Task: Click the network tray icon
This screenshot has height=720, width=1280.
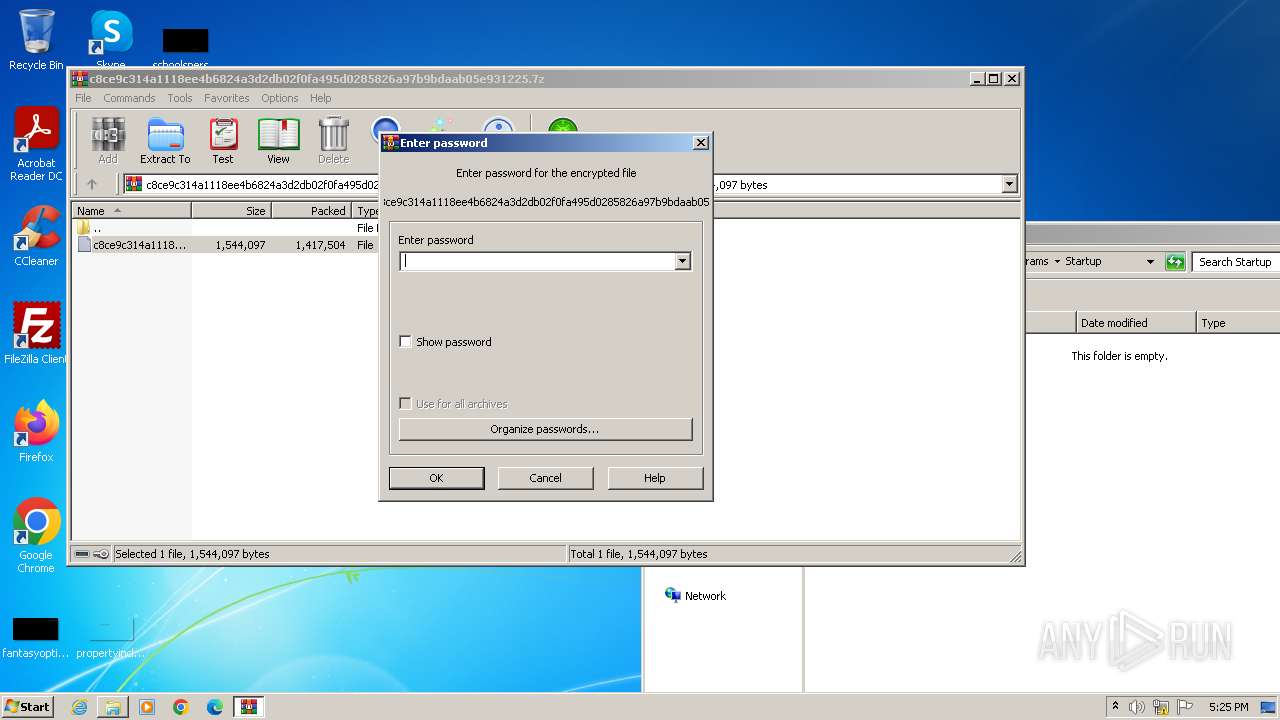Action: click(1161, 707)
